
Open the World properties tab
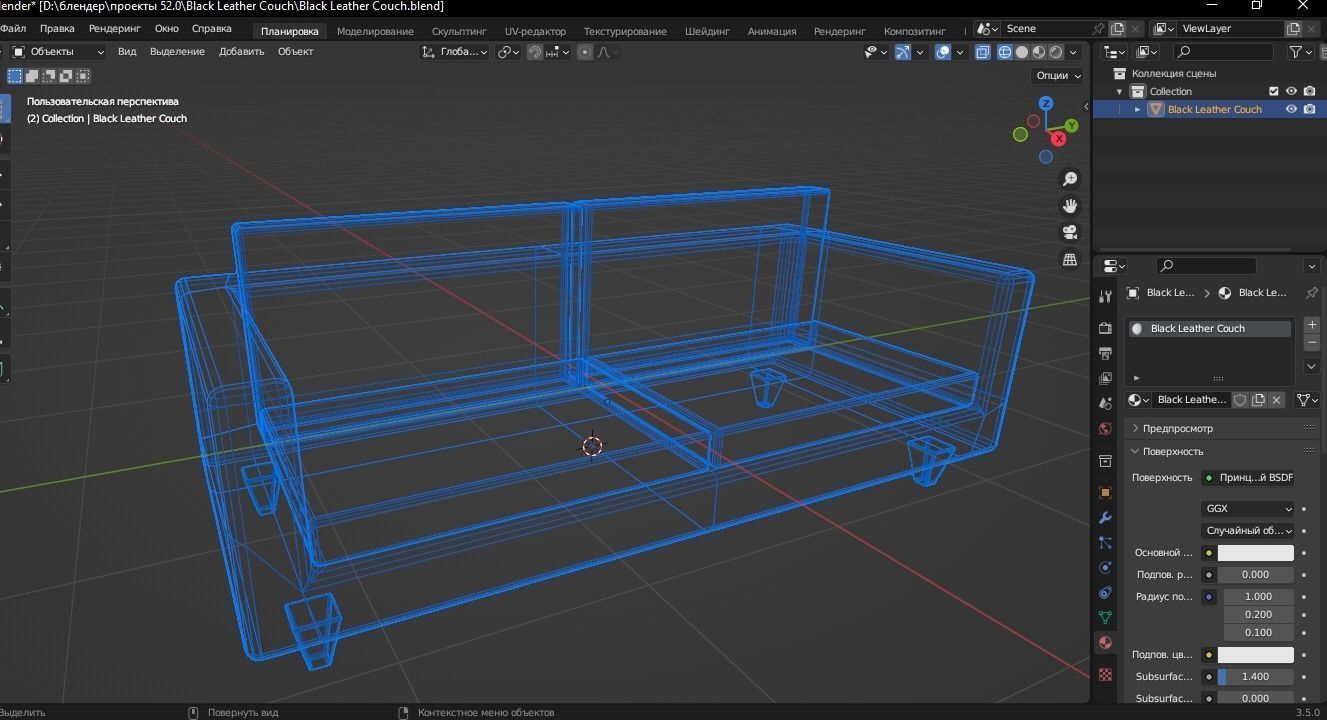tap(1105, 428)
